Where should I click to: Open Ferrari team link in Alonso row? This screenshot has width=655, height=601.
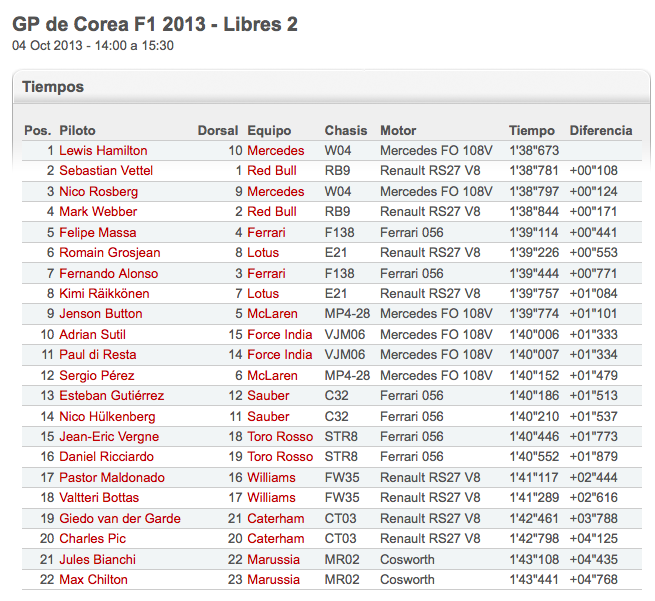(267, 273)
